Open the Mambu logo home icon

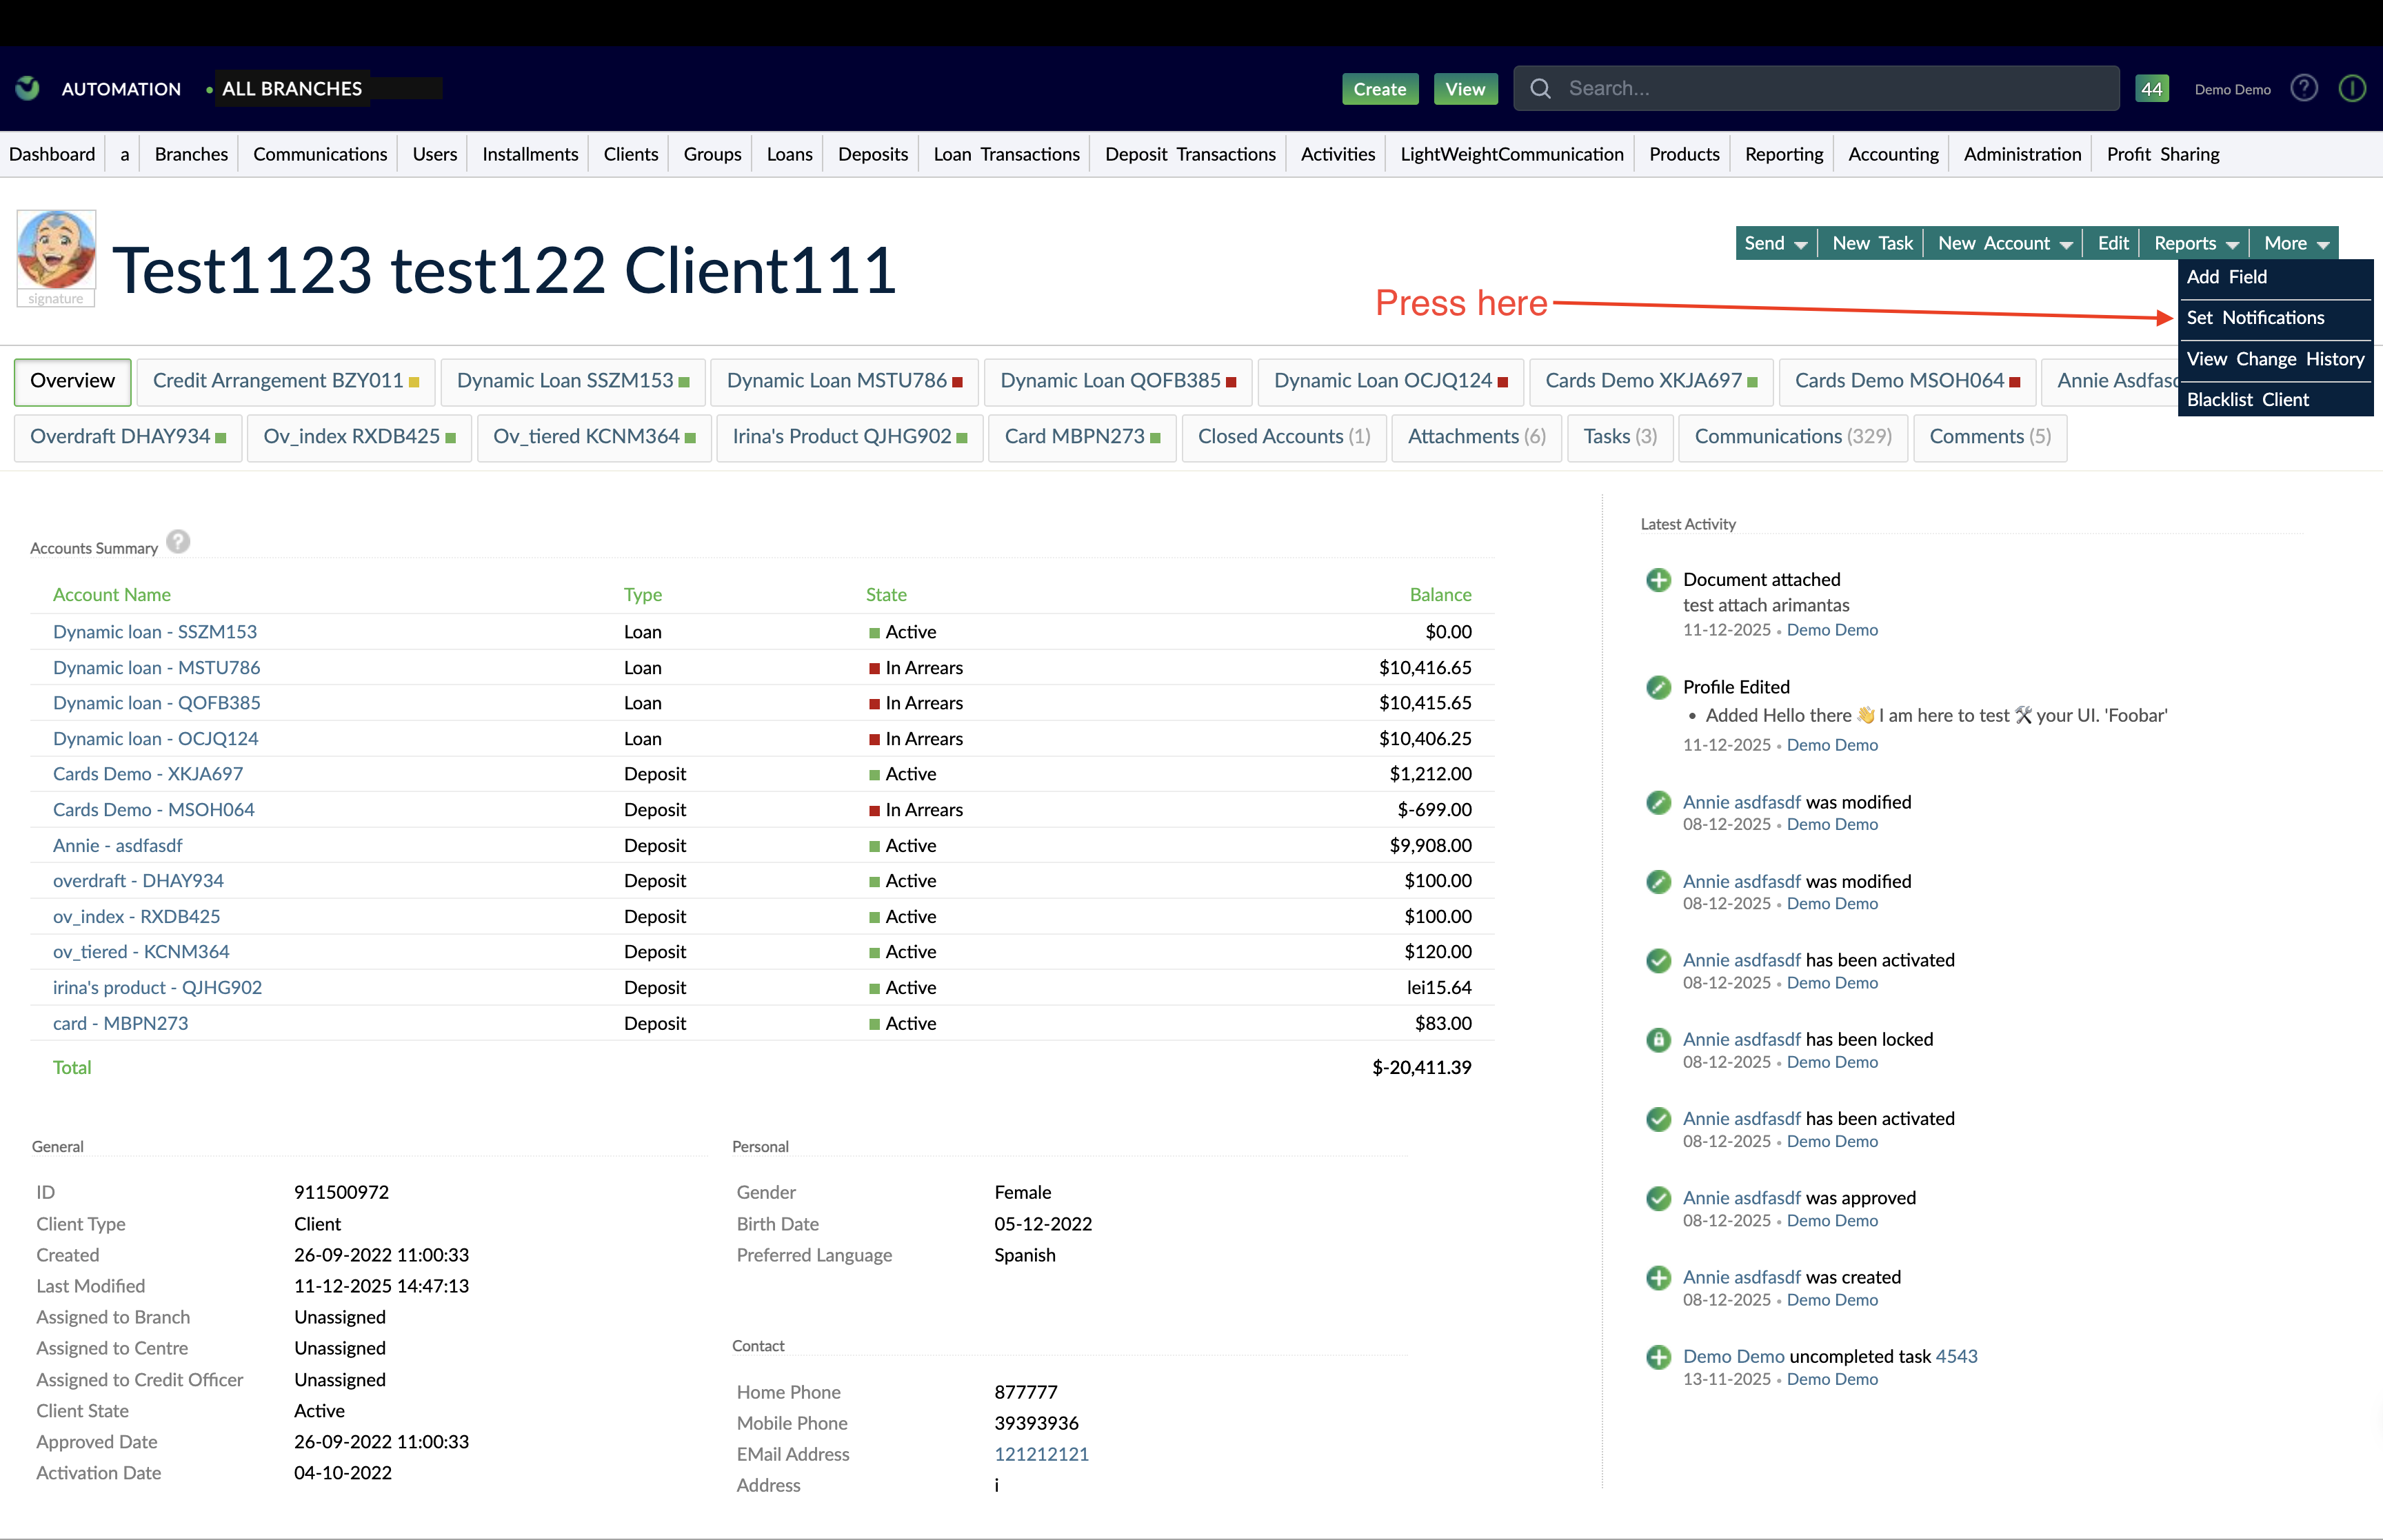(x=26, y=88)
